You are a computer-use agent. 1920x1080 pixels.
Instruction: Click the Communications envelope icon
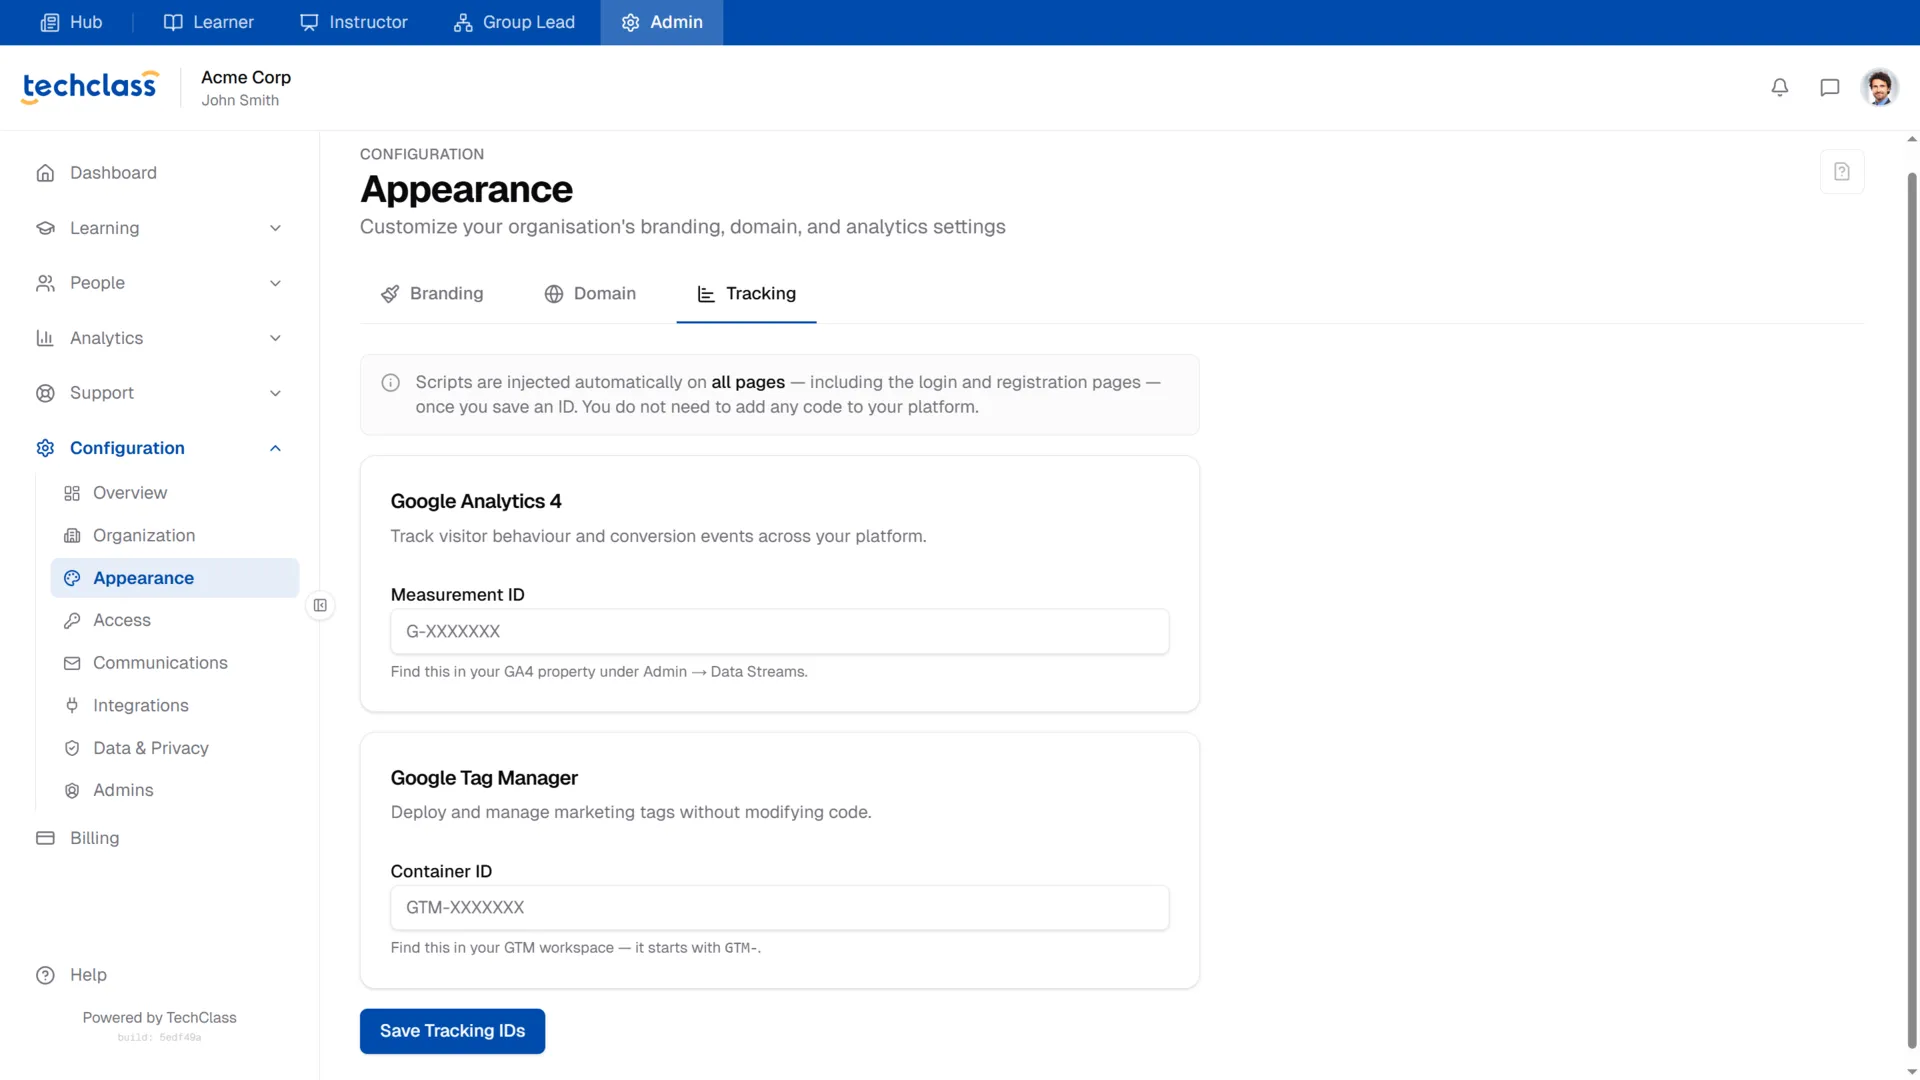tap(72, 663)
